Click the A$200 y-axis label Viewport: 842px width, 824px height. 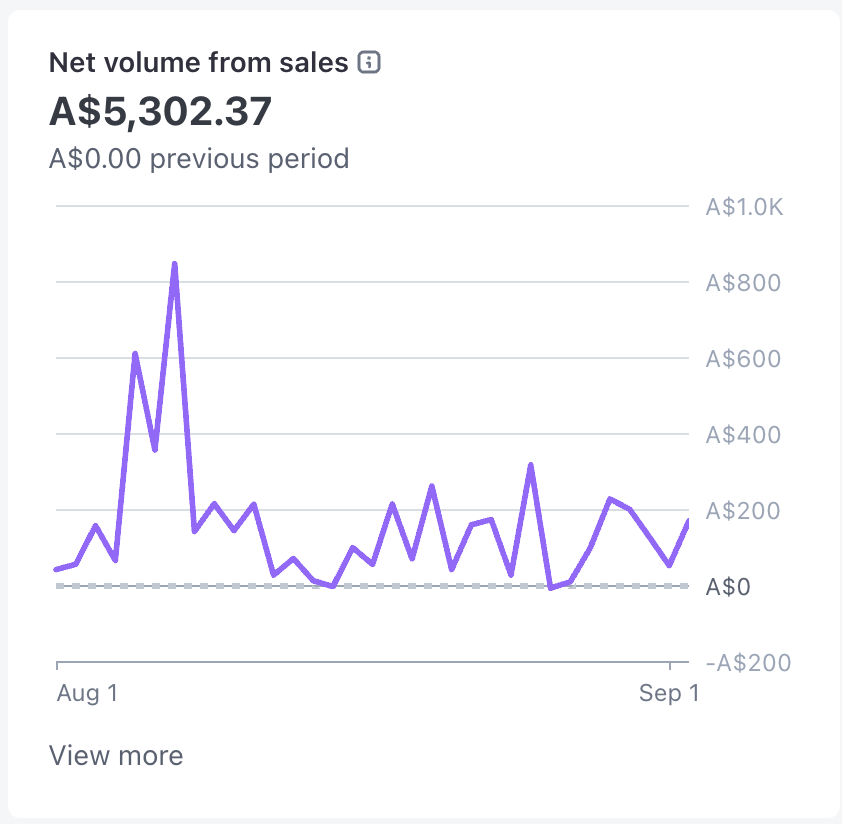point(743,511)
